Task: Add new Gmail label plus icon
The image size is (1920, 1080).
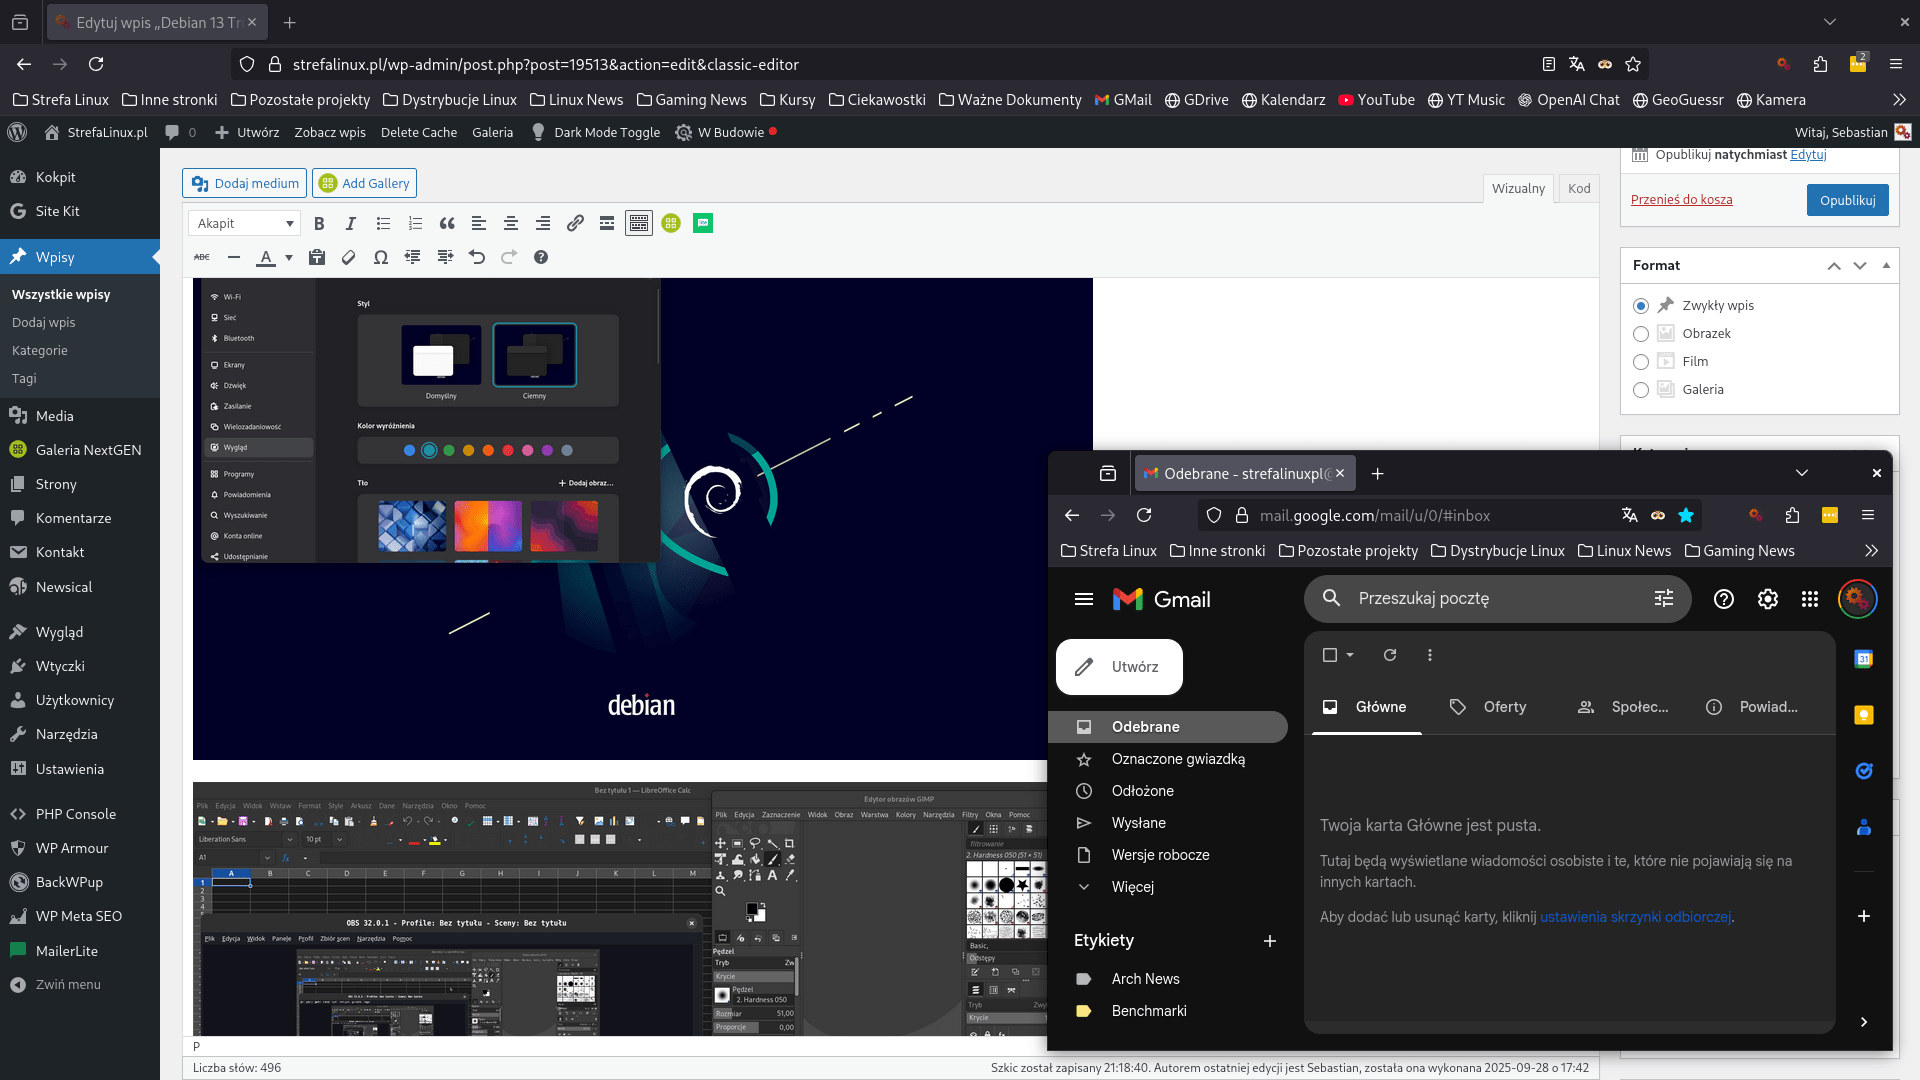Action: (x=1270, y=941)
